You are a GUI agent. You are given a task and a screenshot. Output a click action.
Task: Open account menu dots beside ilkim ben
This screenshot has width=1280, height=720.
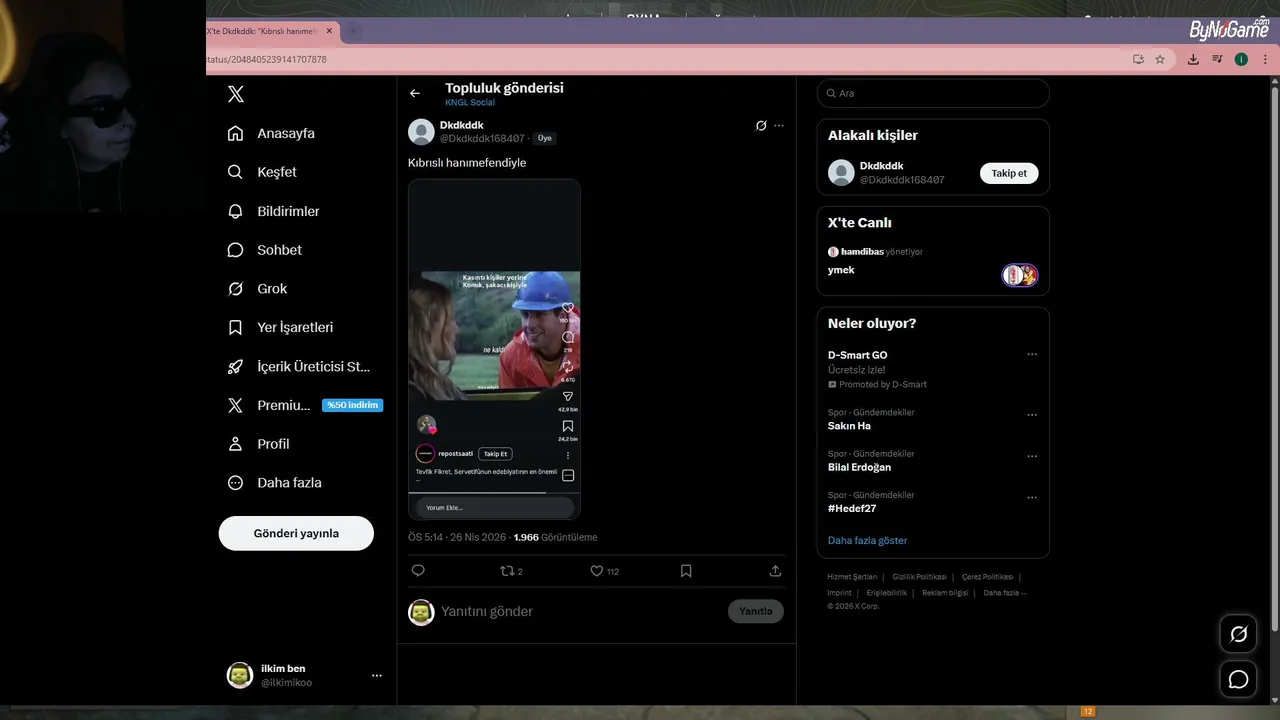(377, 676)
